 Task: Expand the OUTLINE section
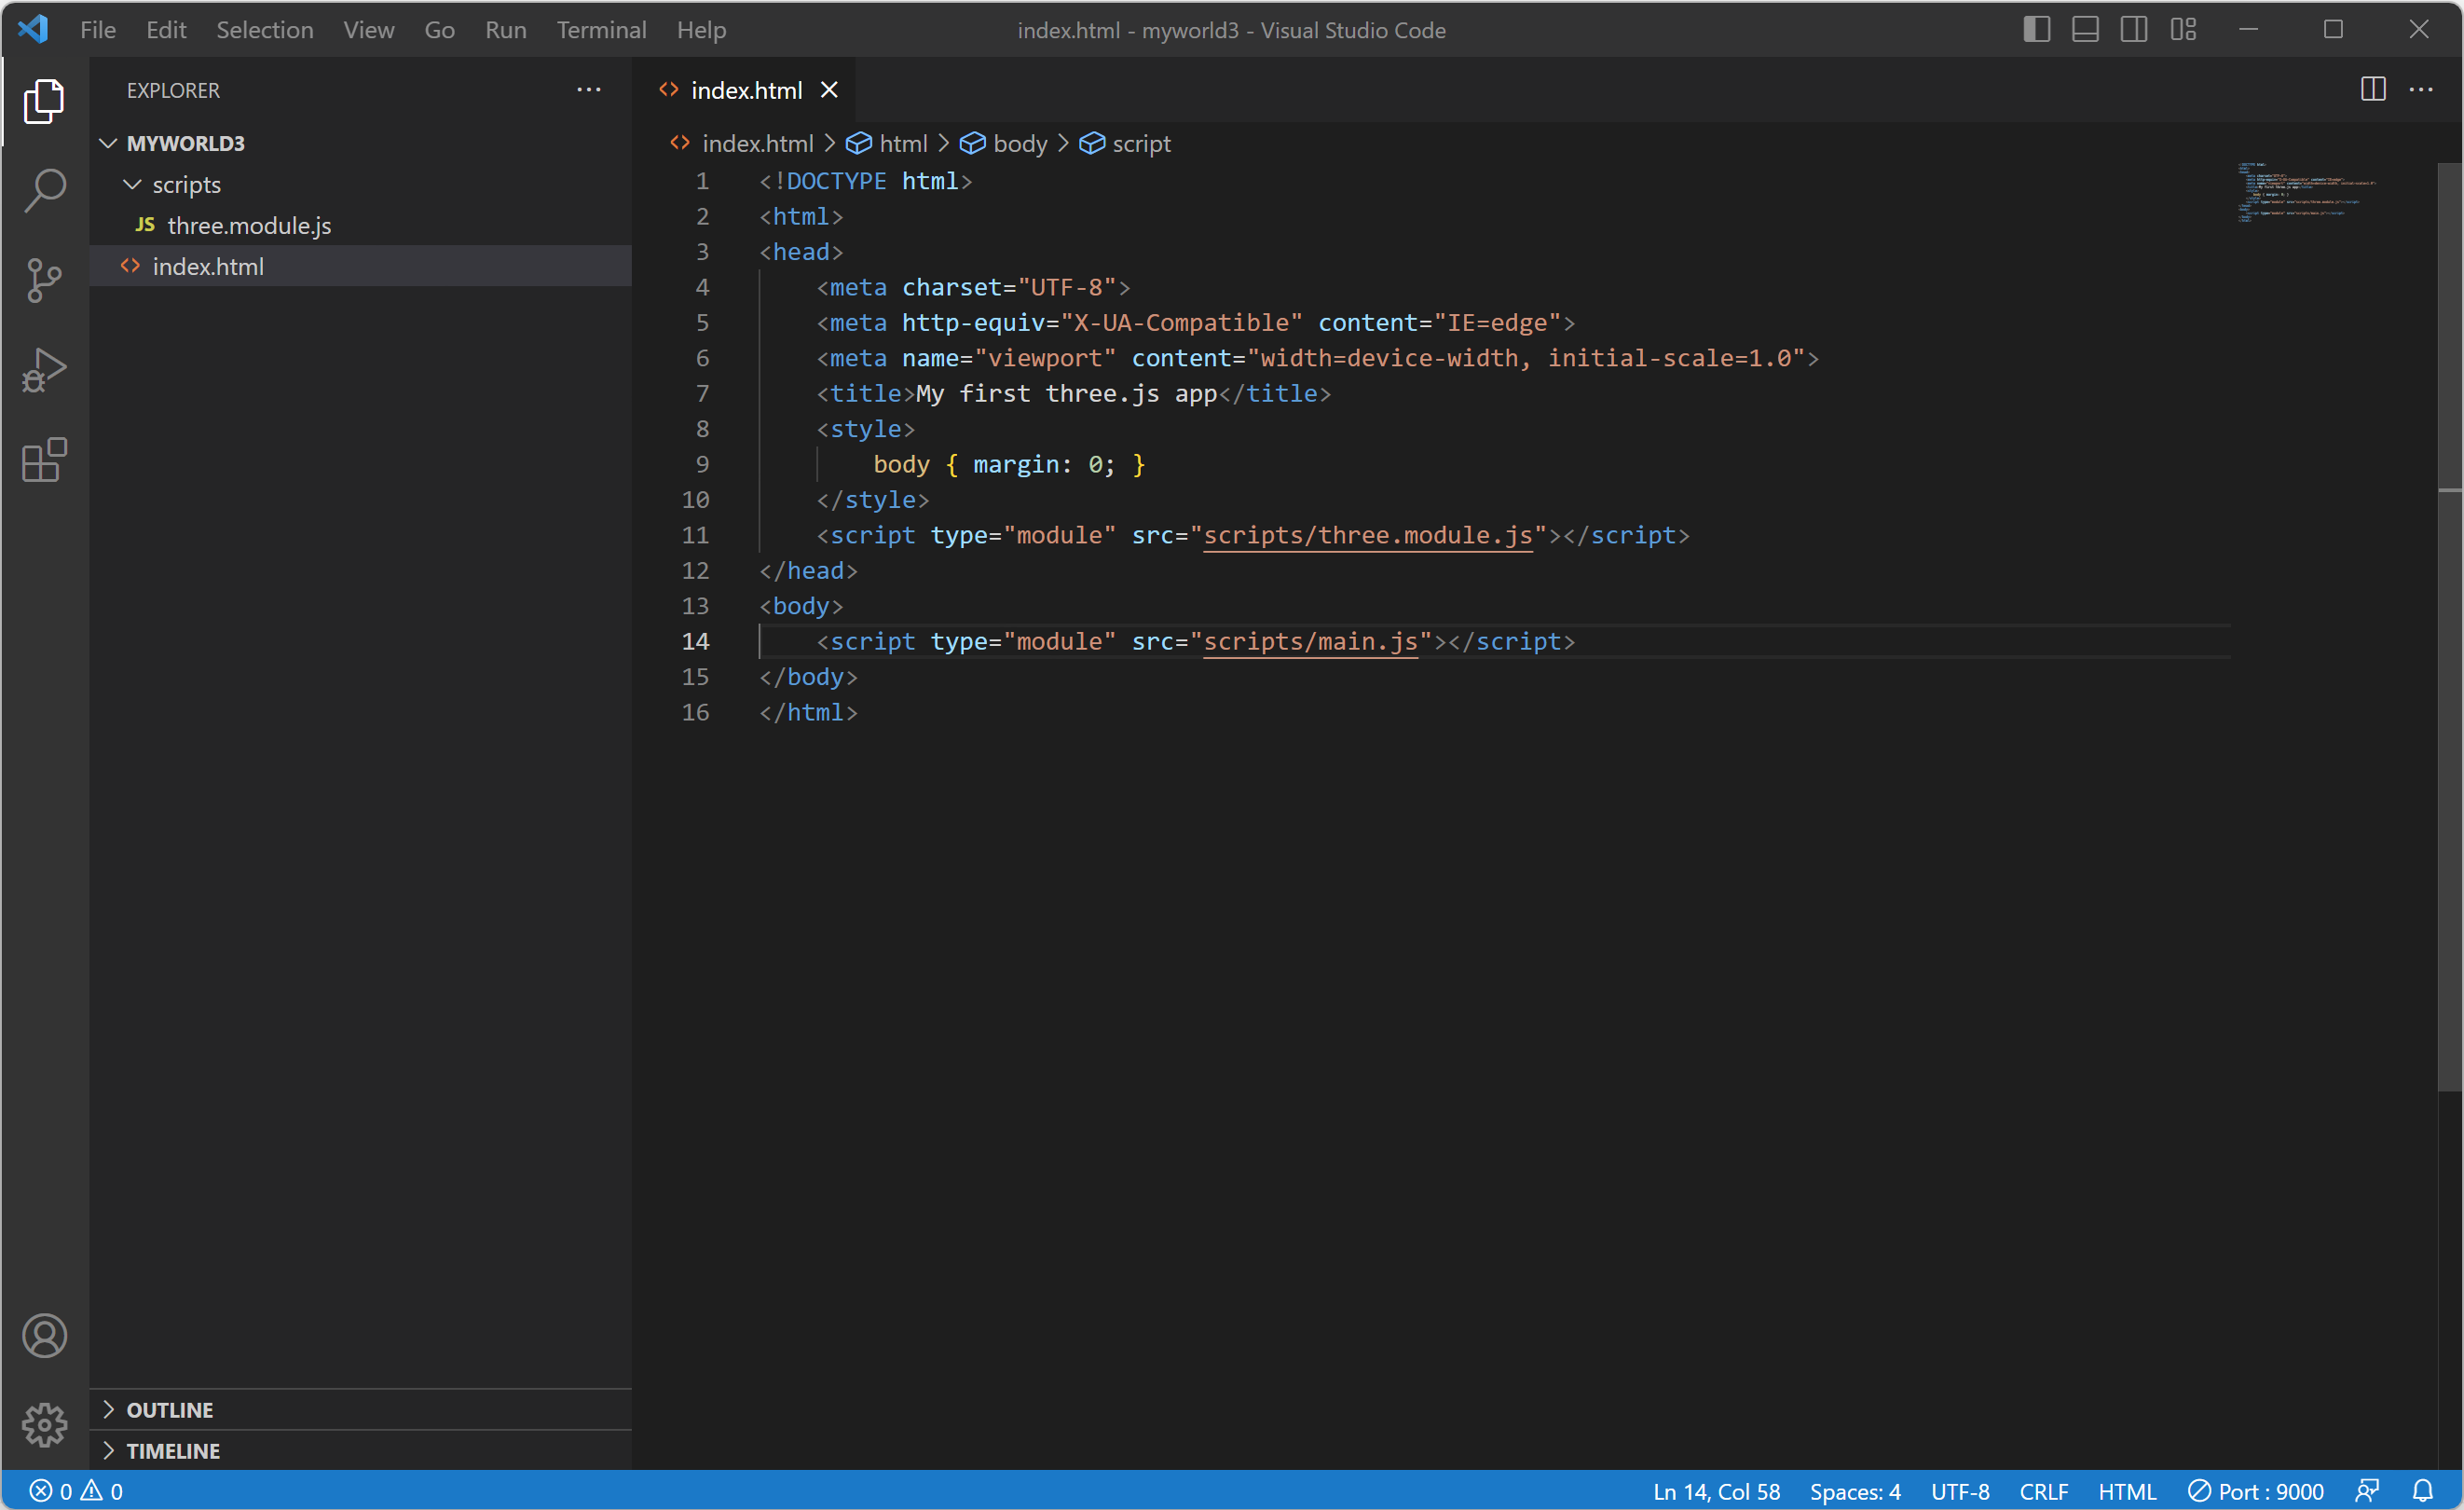(x=169, y=1410)
